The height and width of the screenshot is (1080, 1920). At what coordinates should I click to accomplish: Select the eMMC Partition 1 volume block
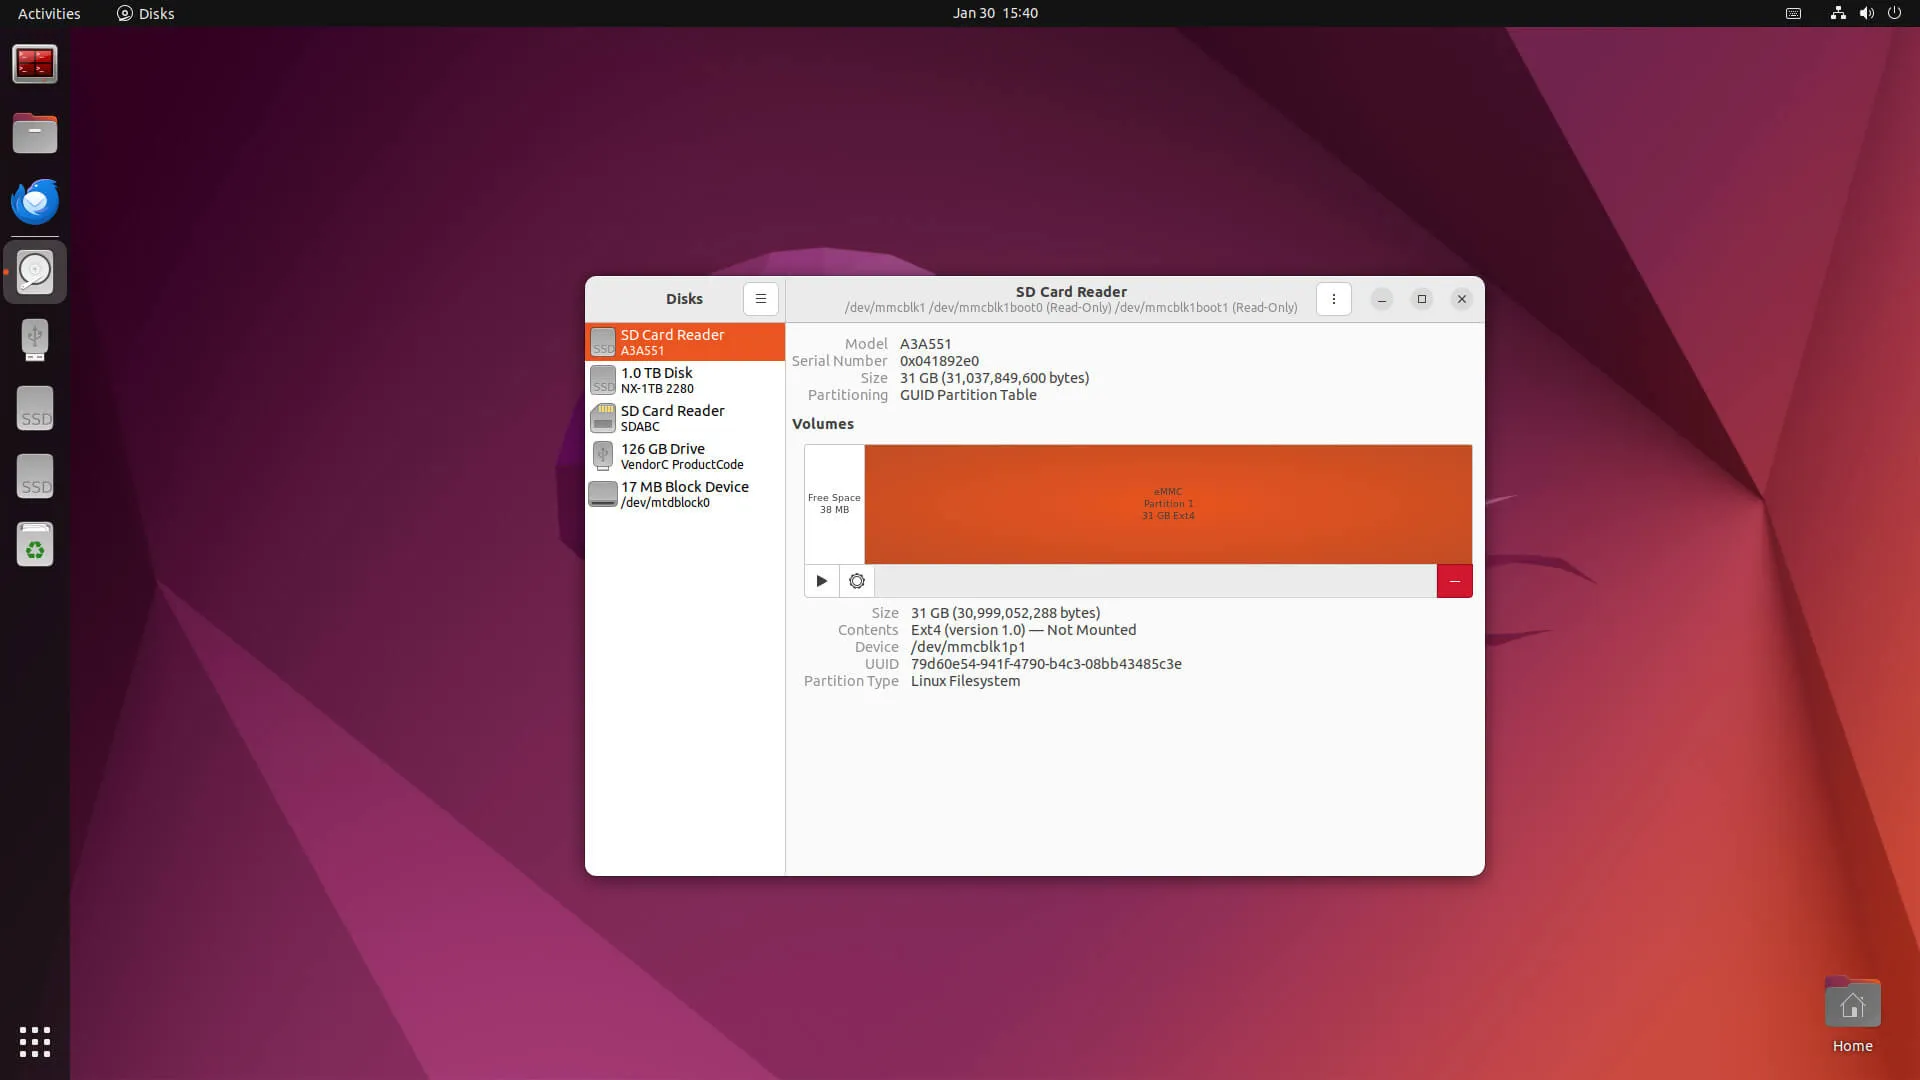pos(1168,504)
